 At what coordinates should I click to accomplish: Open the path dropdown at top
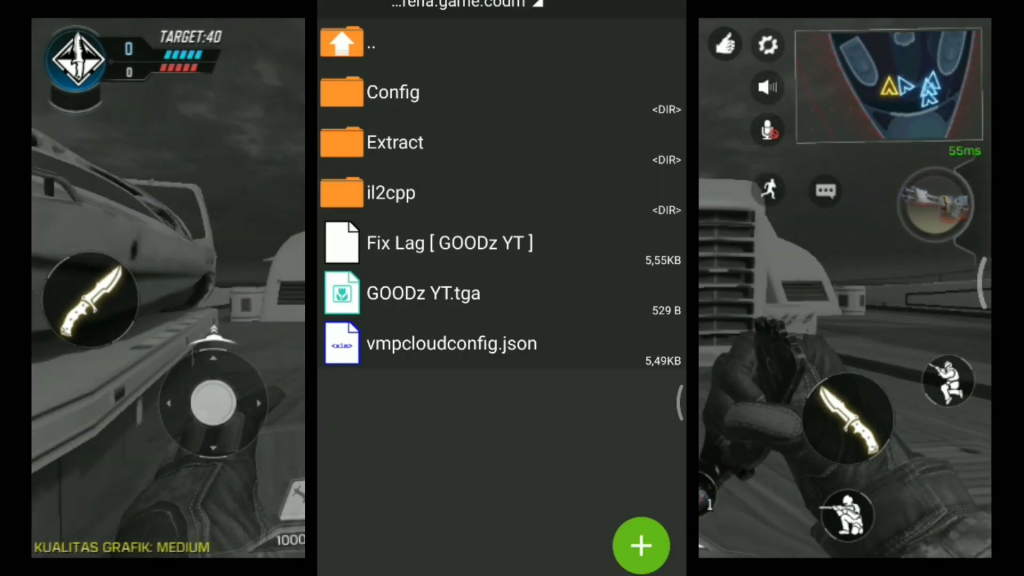[468, 4]
